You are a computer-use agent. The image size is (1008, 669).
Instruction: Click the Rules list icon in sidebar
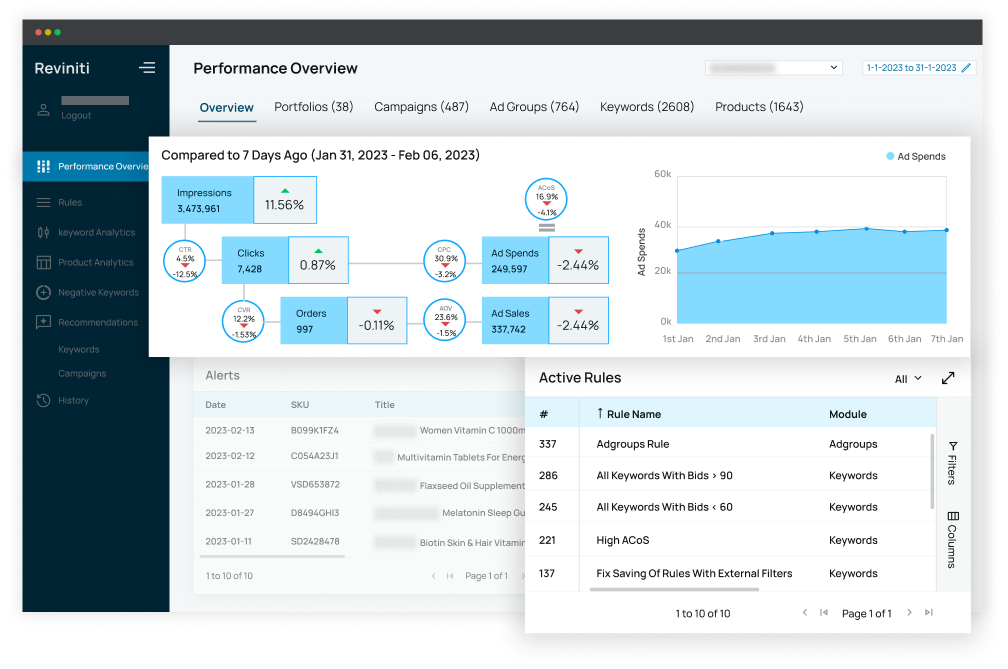(x=43, y=202)
